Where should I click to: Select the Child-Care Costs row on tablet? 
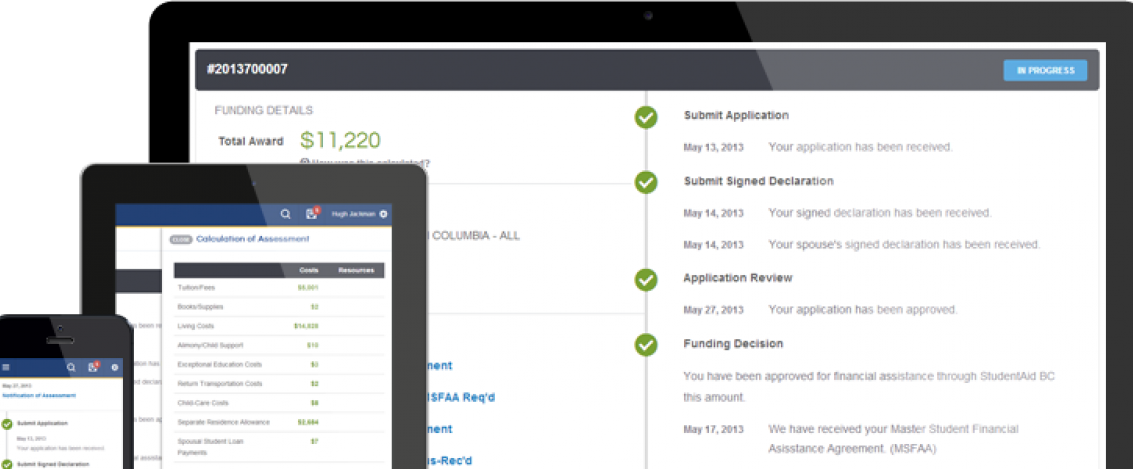pos(280,403)
